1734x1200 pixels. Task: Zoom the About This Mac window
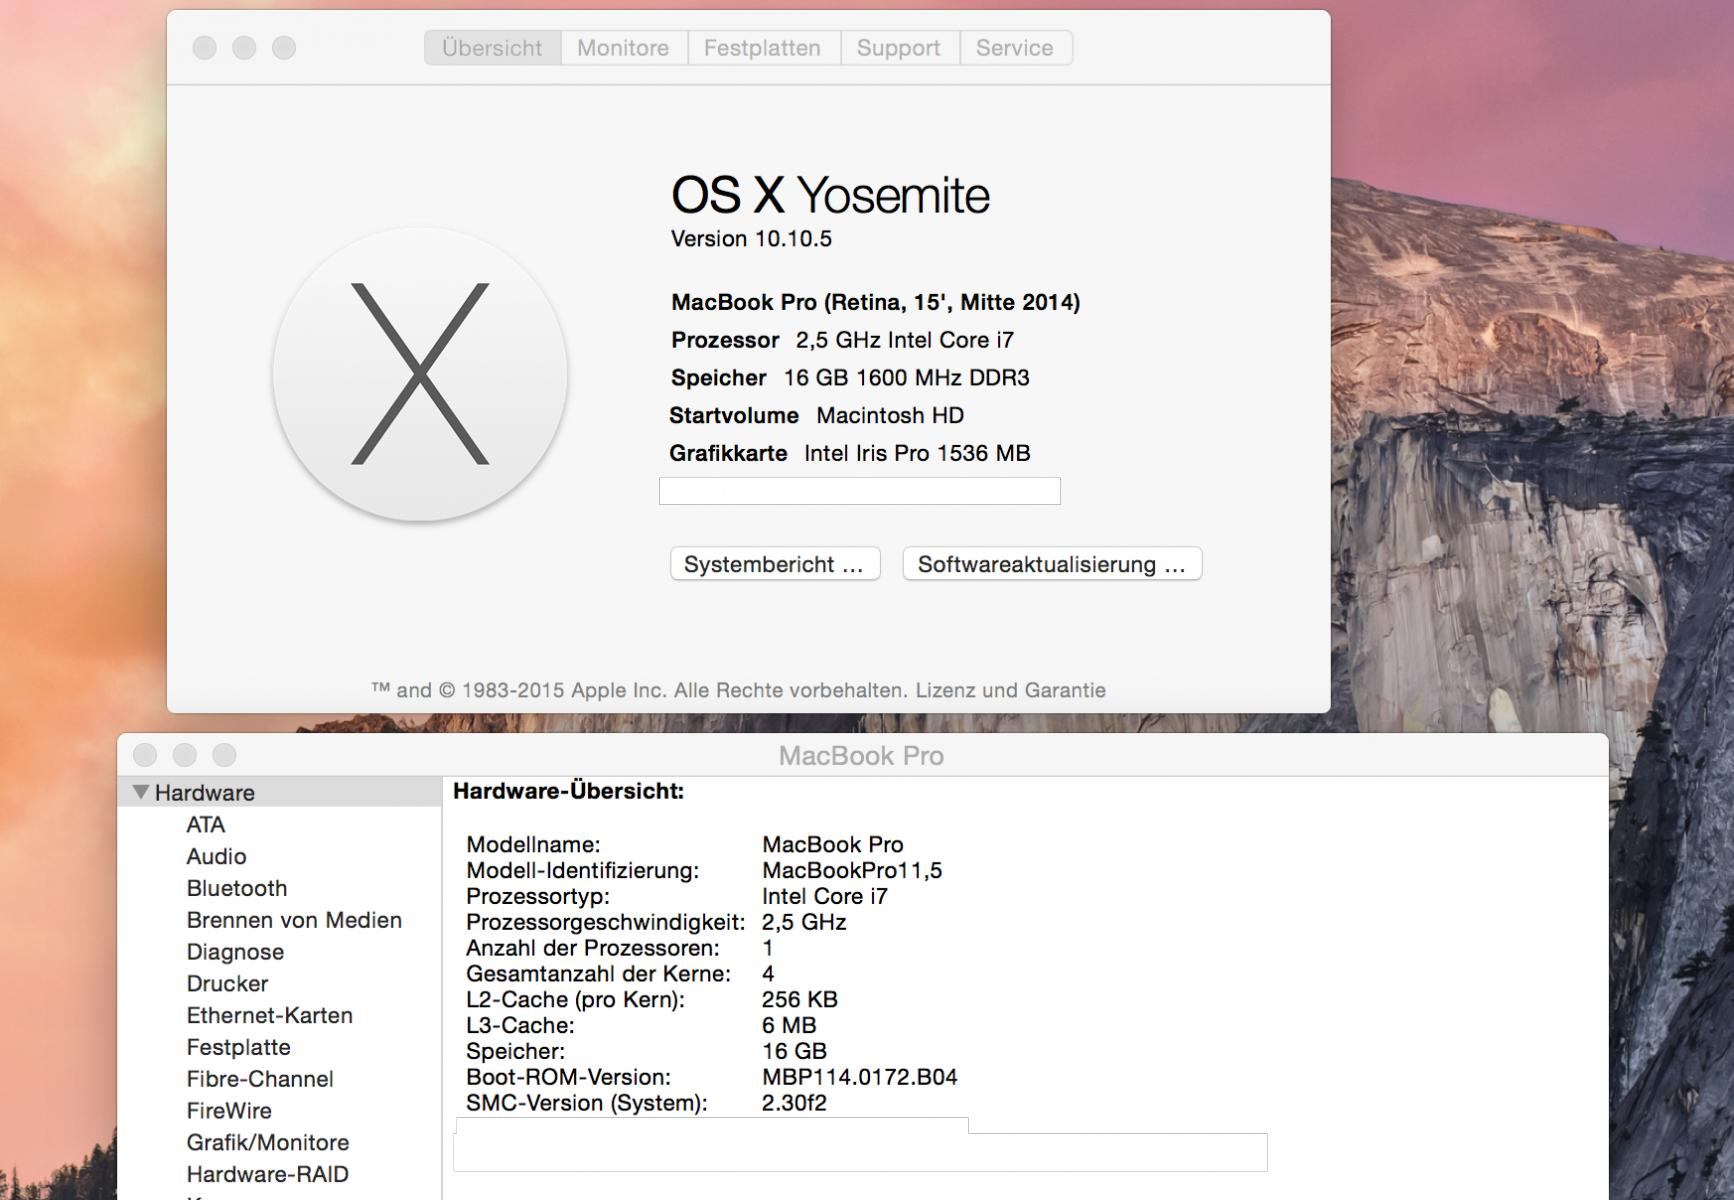click(284, 47)
